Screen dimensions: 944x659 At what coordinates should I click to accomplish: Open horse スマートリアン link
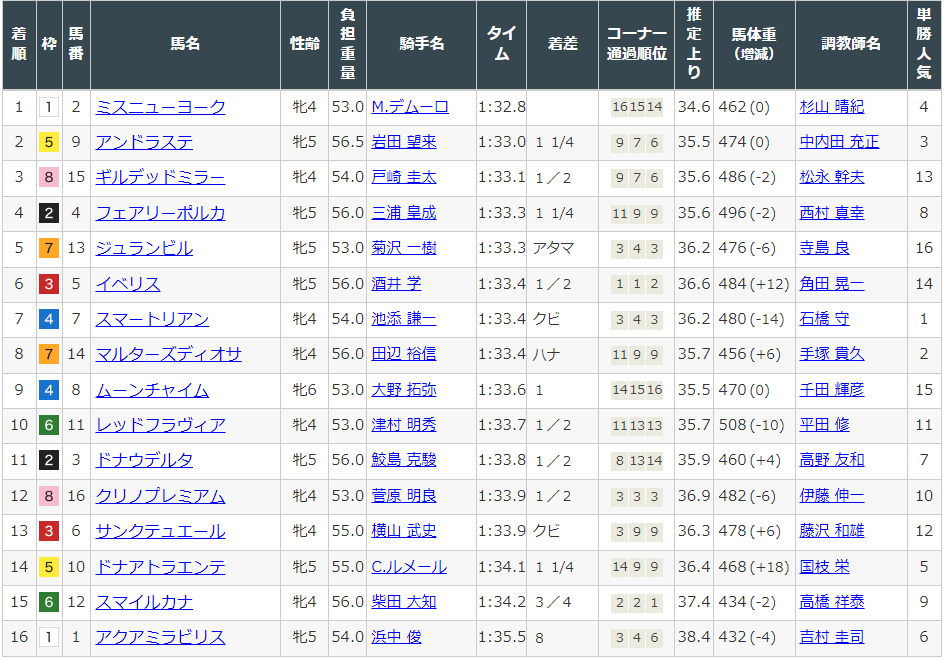coord(152,319)
